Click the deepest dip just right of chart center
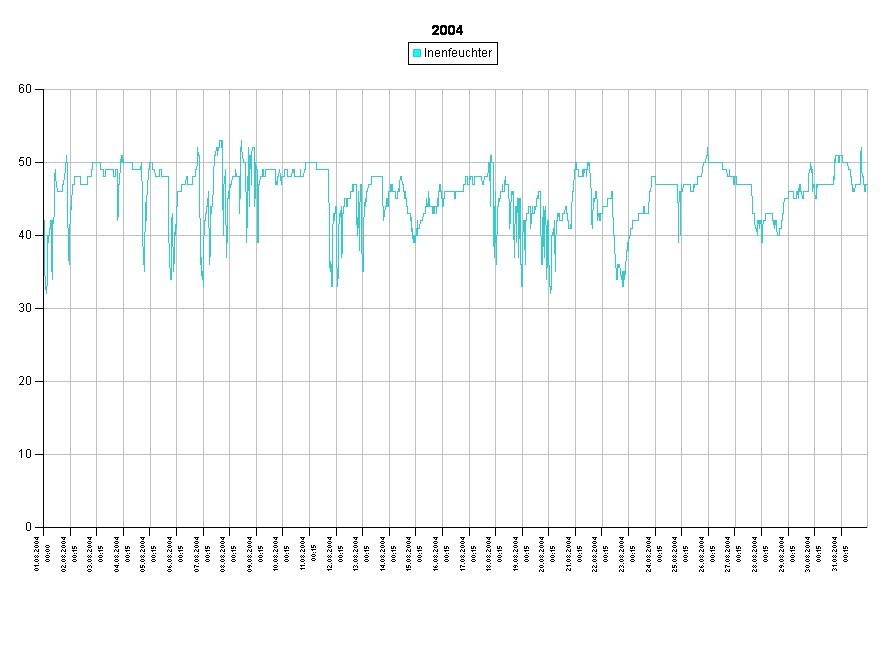 coord(549,293)
